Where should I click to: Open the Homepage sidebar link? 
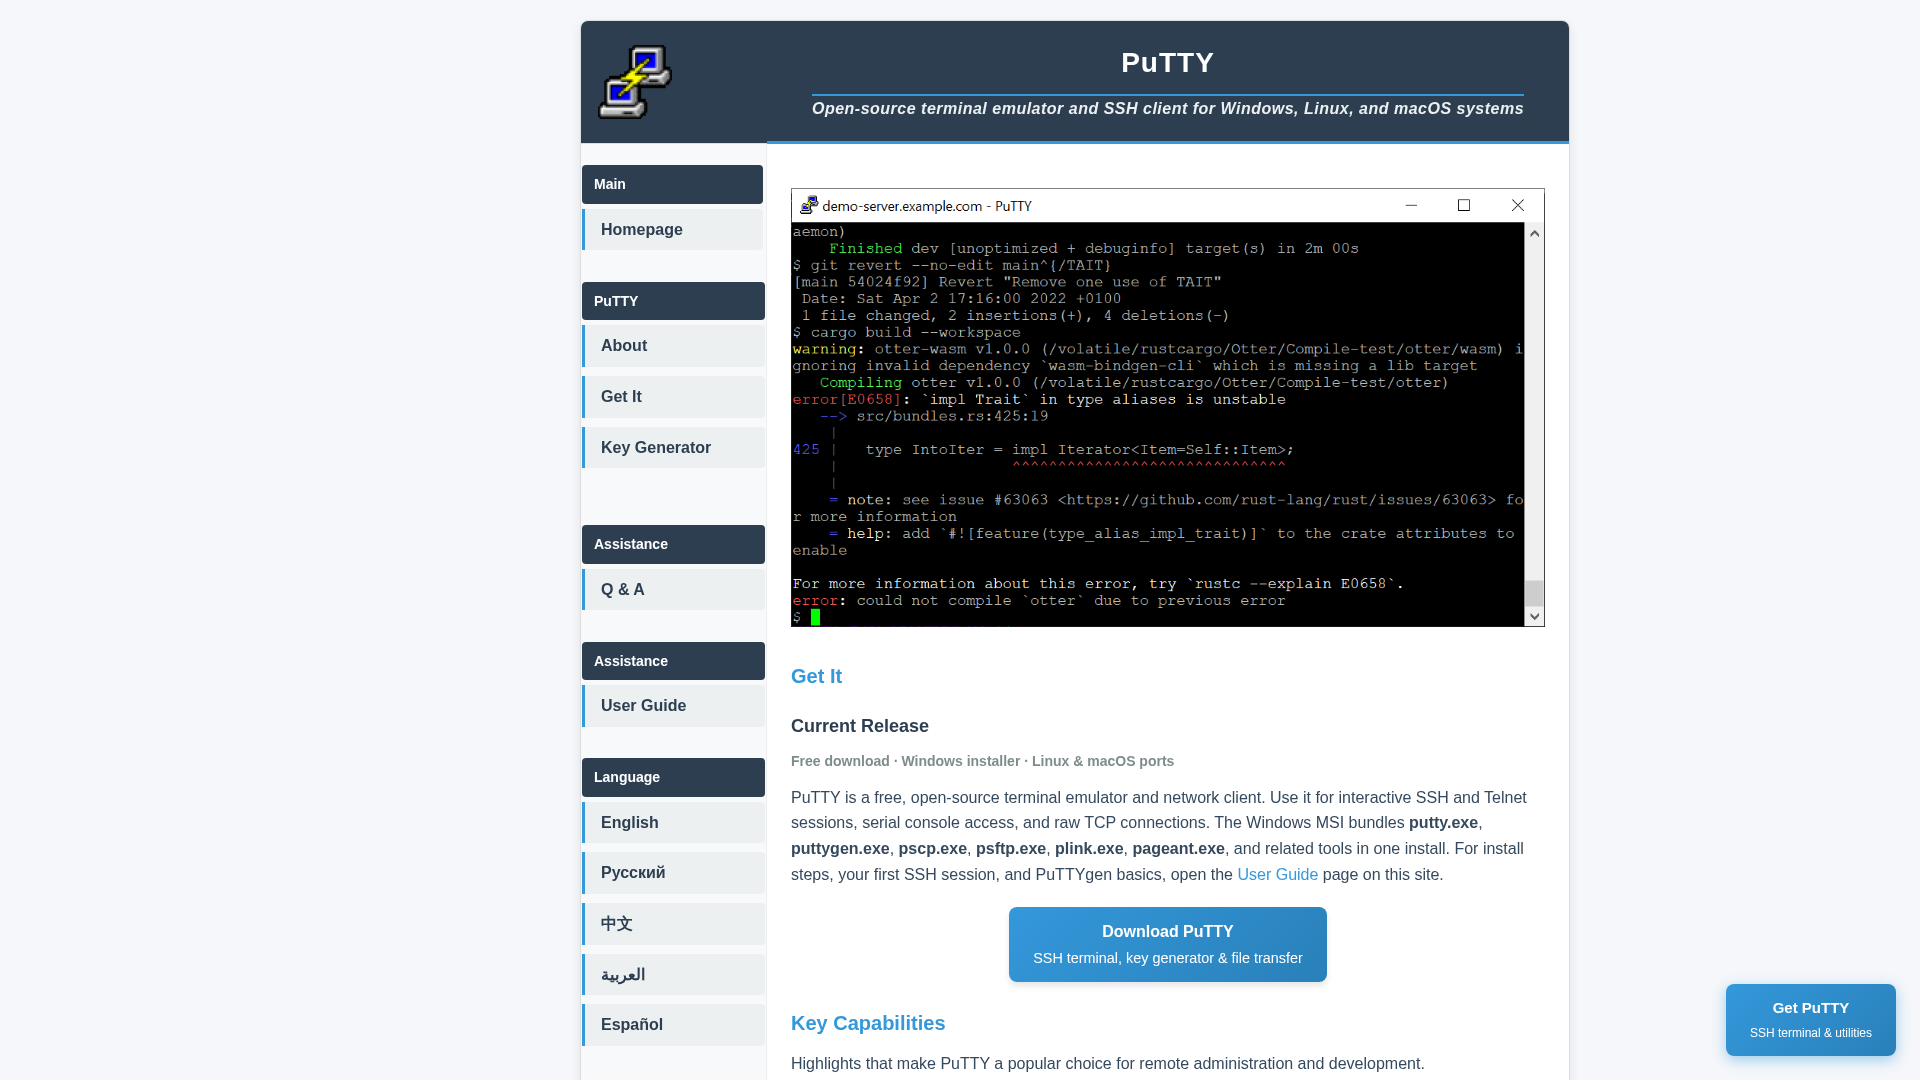click(x=672, y=230)
